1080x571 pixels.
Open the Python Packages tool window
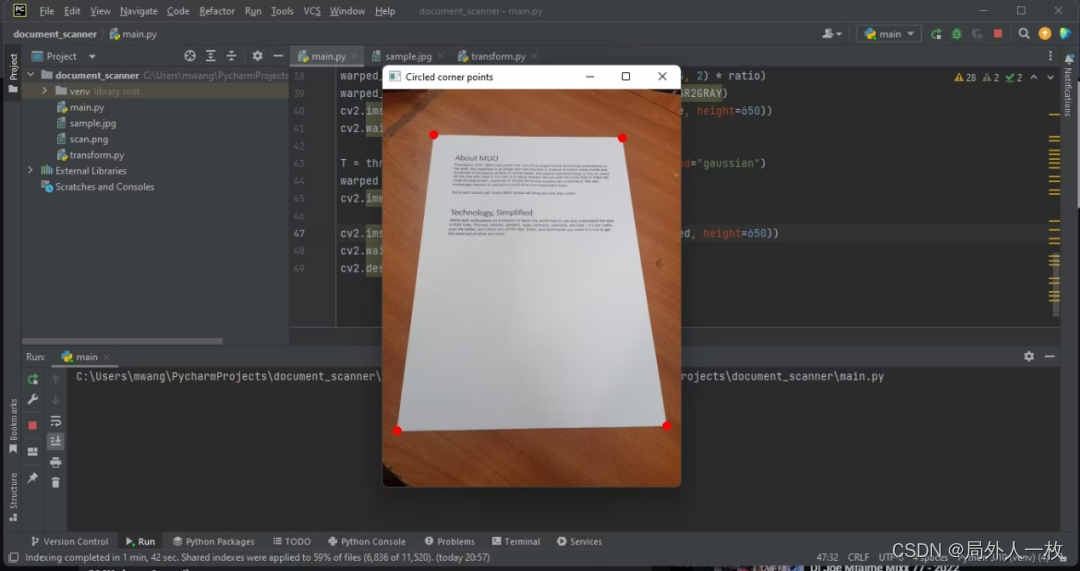214,541
